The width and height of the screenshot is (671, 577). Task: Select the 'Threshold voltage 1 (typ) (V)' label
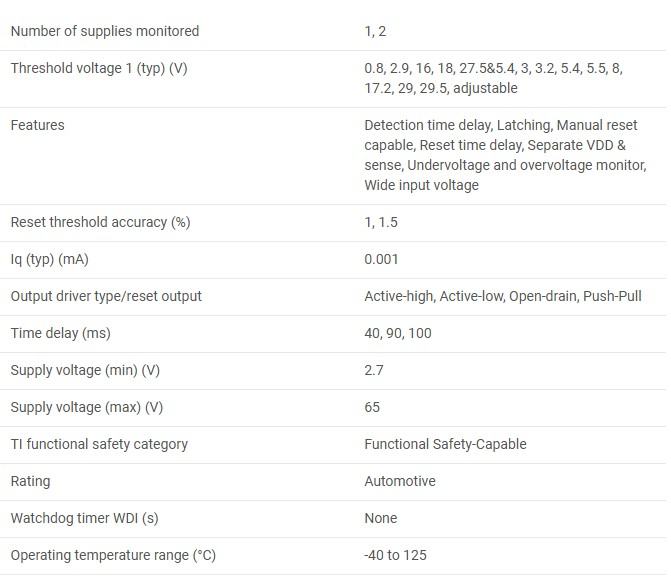point(98,68)
